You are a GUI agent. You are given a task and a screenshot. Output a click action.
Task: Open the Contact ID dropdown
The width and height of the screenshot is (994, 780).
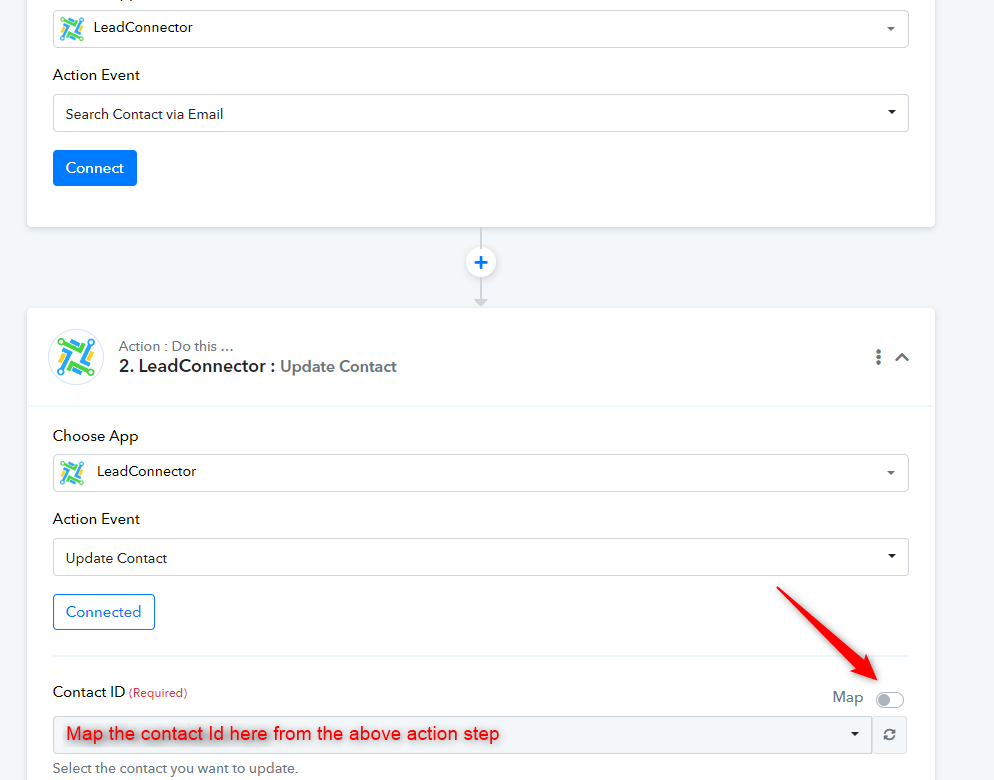pyautogui.click(x=462, y=734)
